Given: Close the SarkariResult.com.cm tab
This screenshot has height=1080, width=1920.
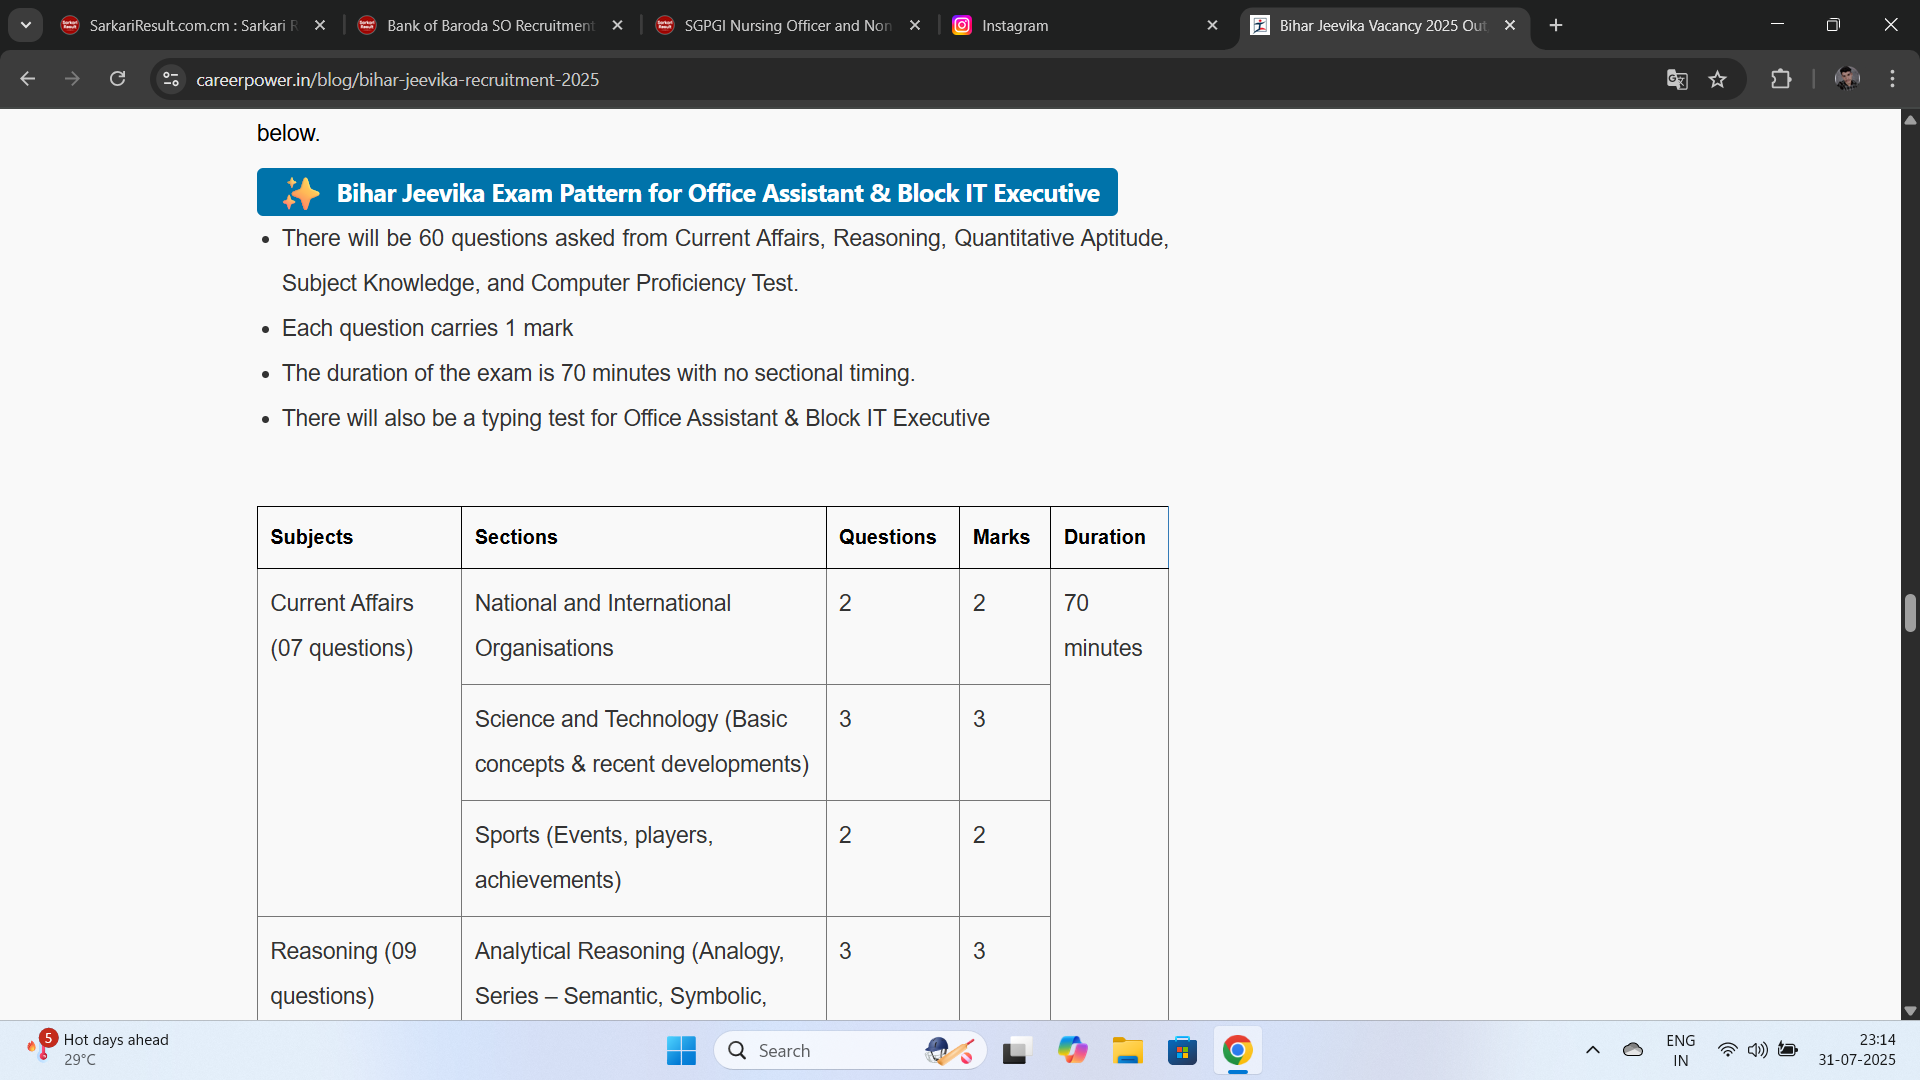Looking at the screenshot, I should coord(320,25).
